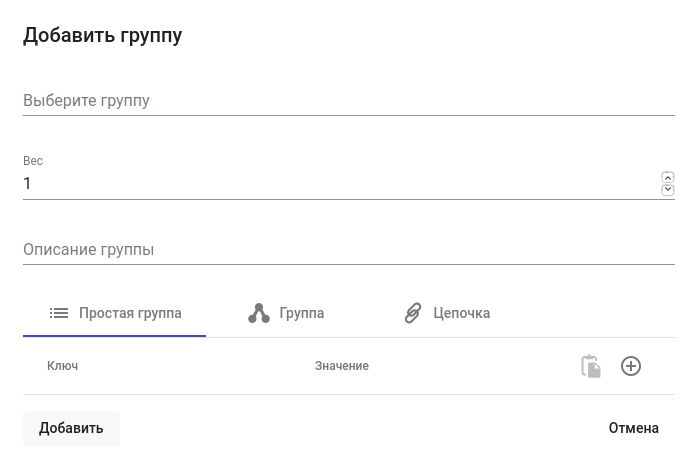Click the Добавить группу dialog title
This screenshot has width=694, height=456.
102,36
